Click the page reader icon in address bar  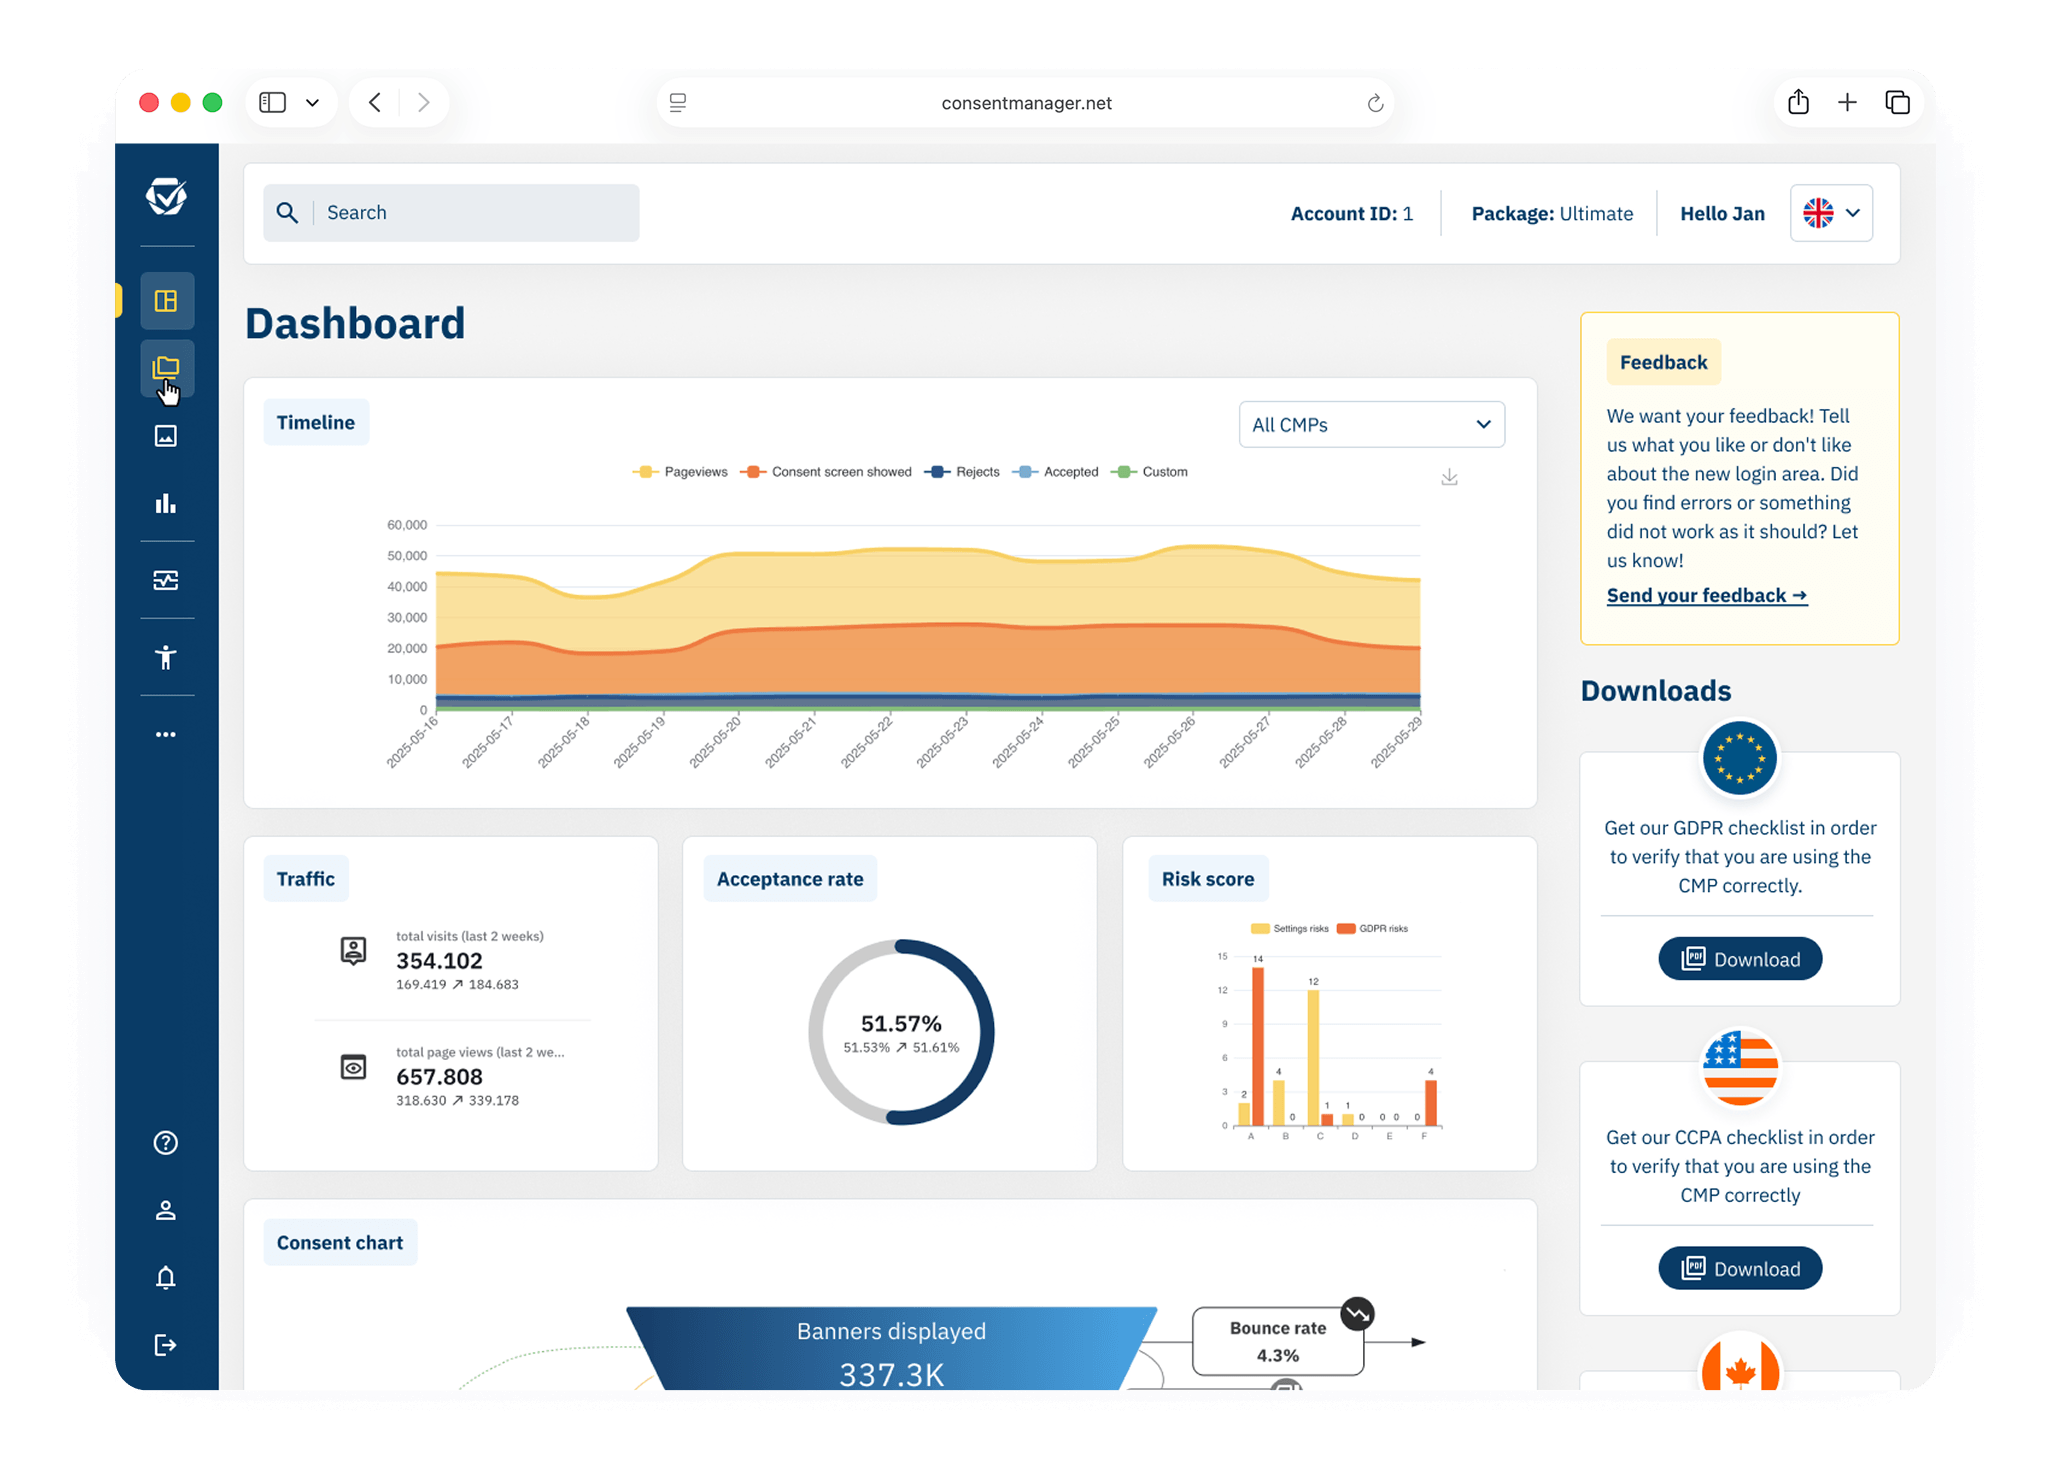[678, 102]
